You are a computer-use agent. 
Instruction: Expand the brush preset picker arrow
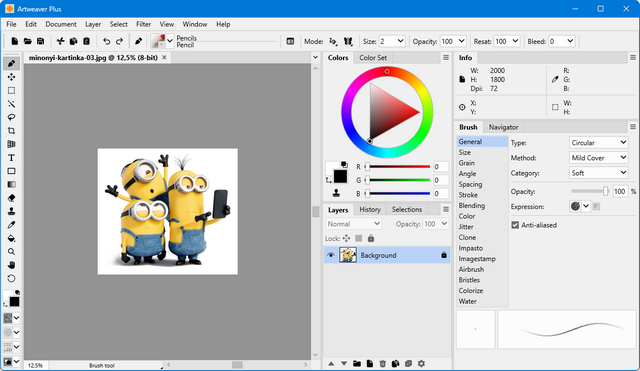(x=170, y=41)
